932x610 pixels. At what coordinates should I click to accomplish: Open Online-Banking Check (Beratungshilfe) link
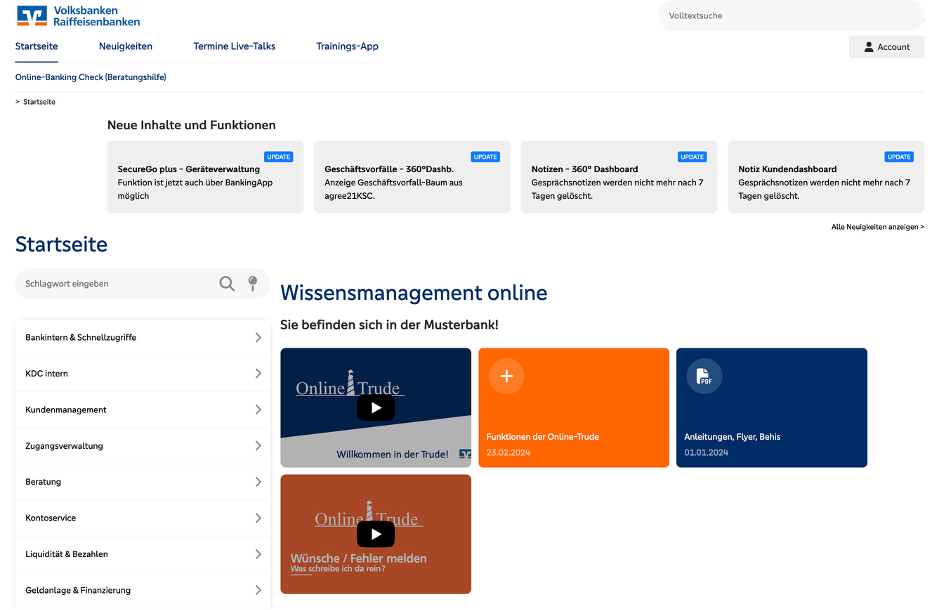click(x=91, y=77)
